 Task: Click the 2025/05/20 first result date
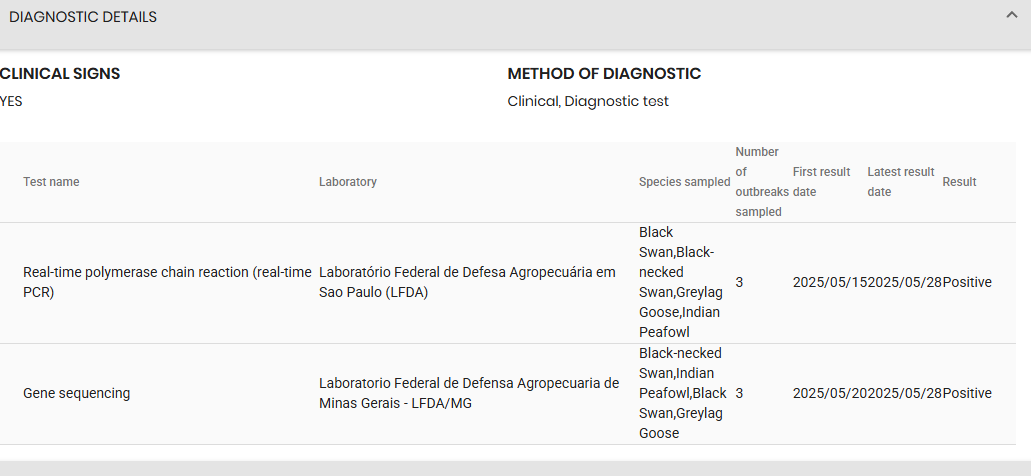[x=830, y=394]
